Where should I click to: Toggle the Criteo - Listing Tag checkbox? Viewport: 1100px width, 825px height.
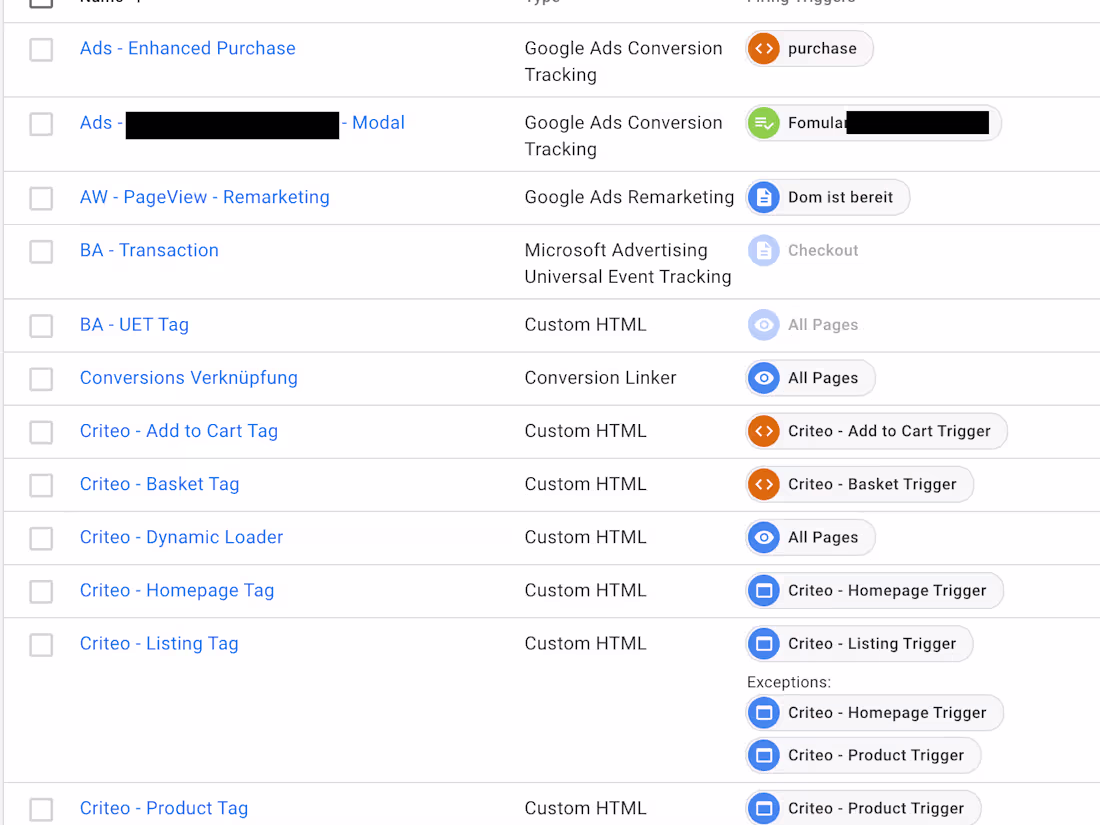coord(41,645)
